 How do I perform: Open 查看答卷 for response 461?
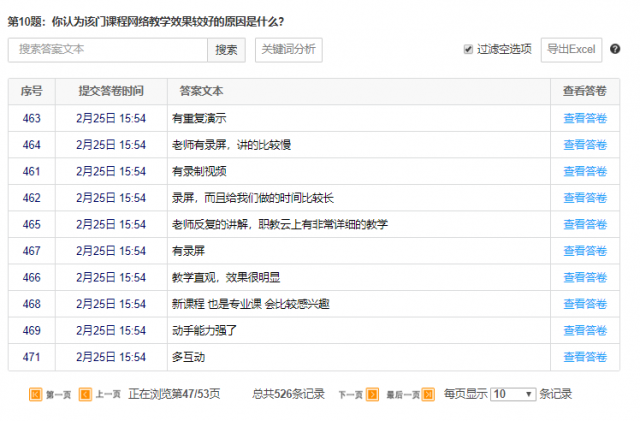(x=584, y=171)
